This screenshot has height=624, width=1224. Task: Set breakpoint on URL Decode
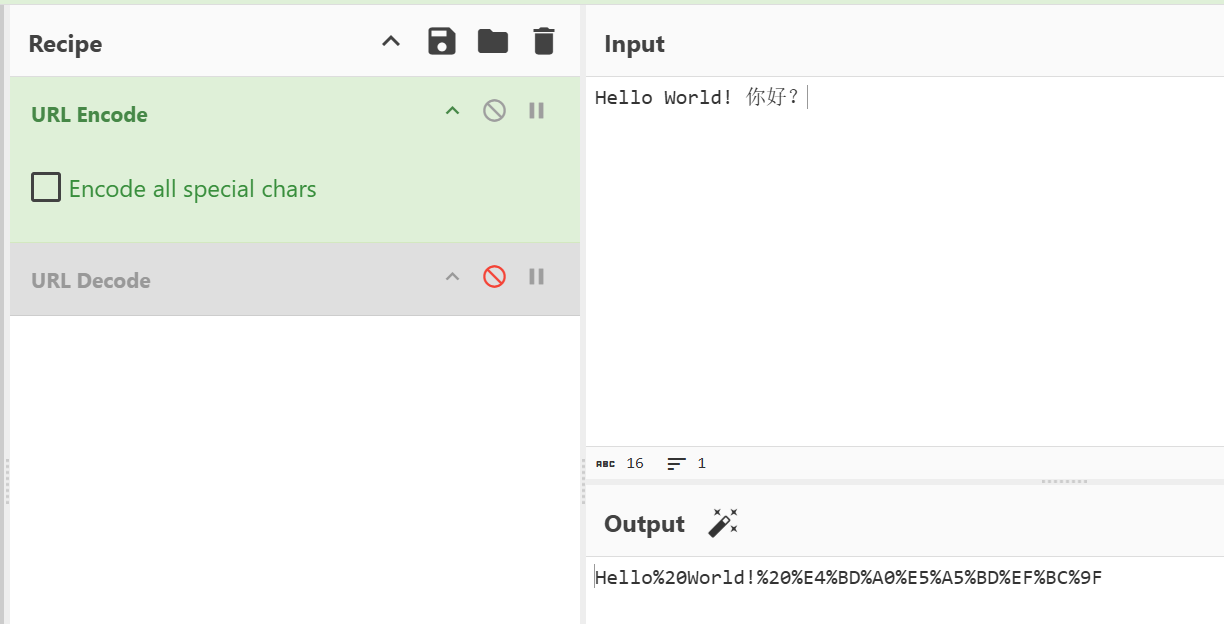point(537,277)
